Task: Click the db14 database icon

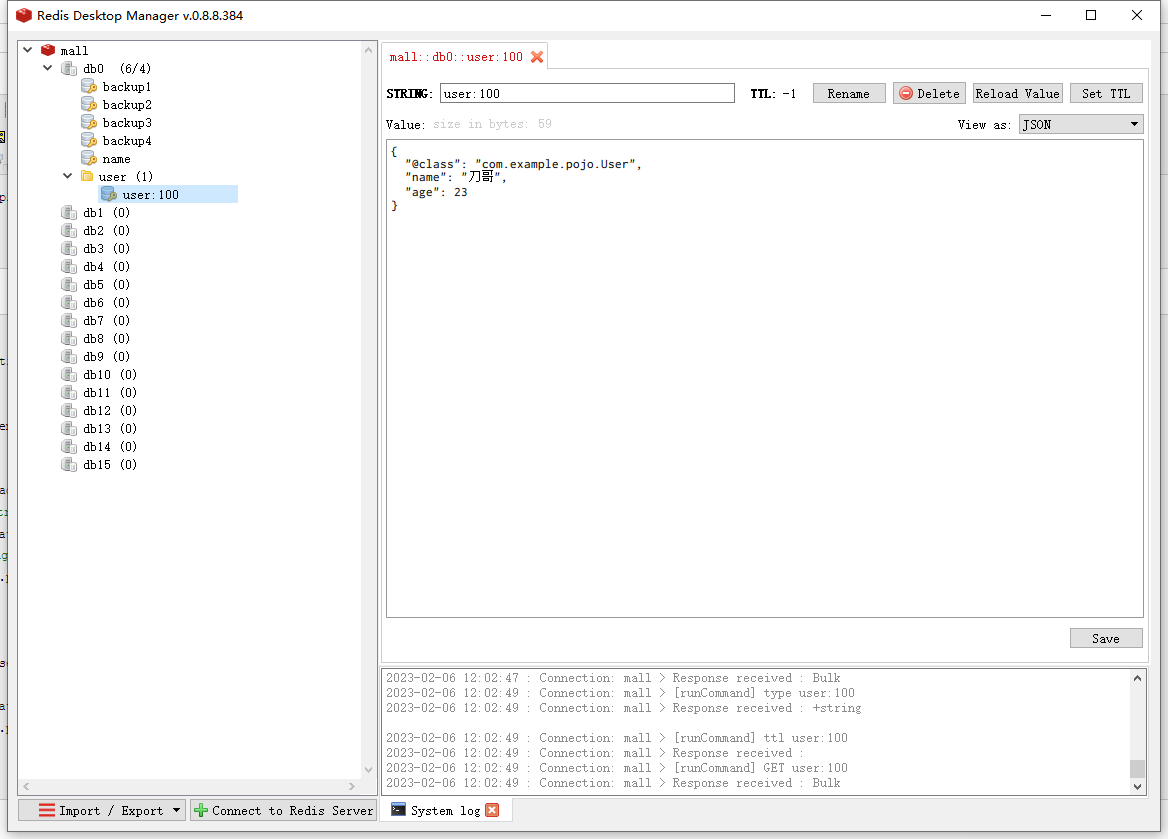Action: [69, 446]
